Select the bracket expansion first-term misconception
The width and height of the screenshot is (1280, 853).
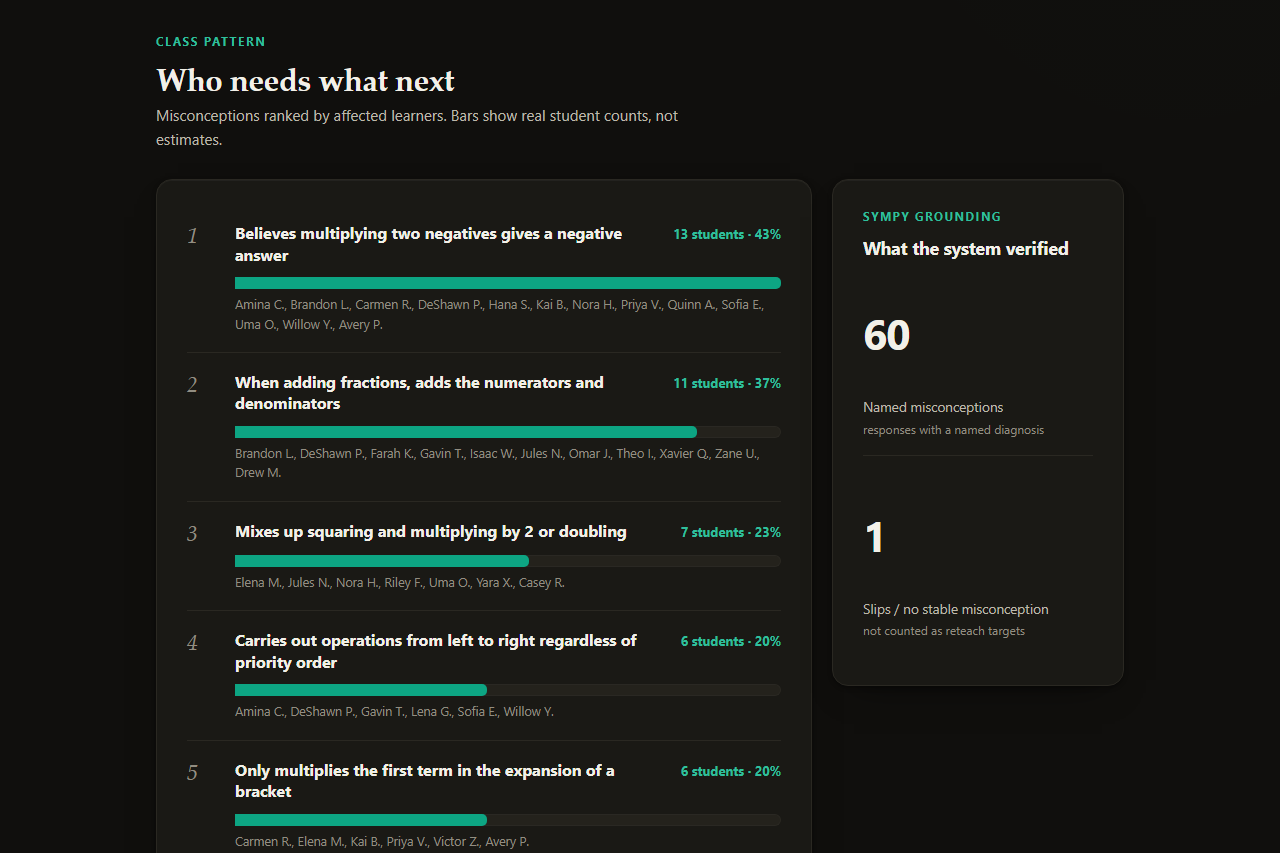point(425,781)
